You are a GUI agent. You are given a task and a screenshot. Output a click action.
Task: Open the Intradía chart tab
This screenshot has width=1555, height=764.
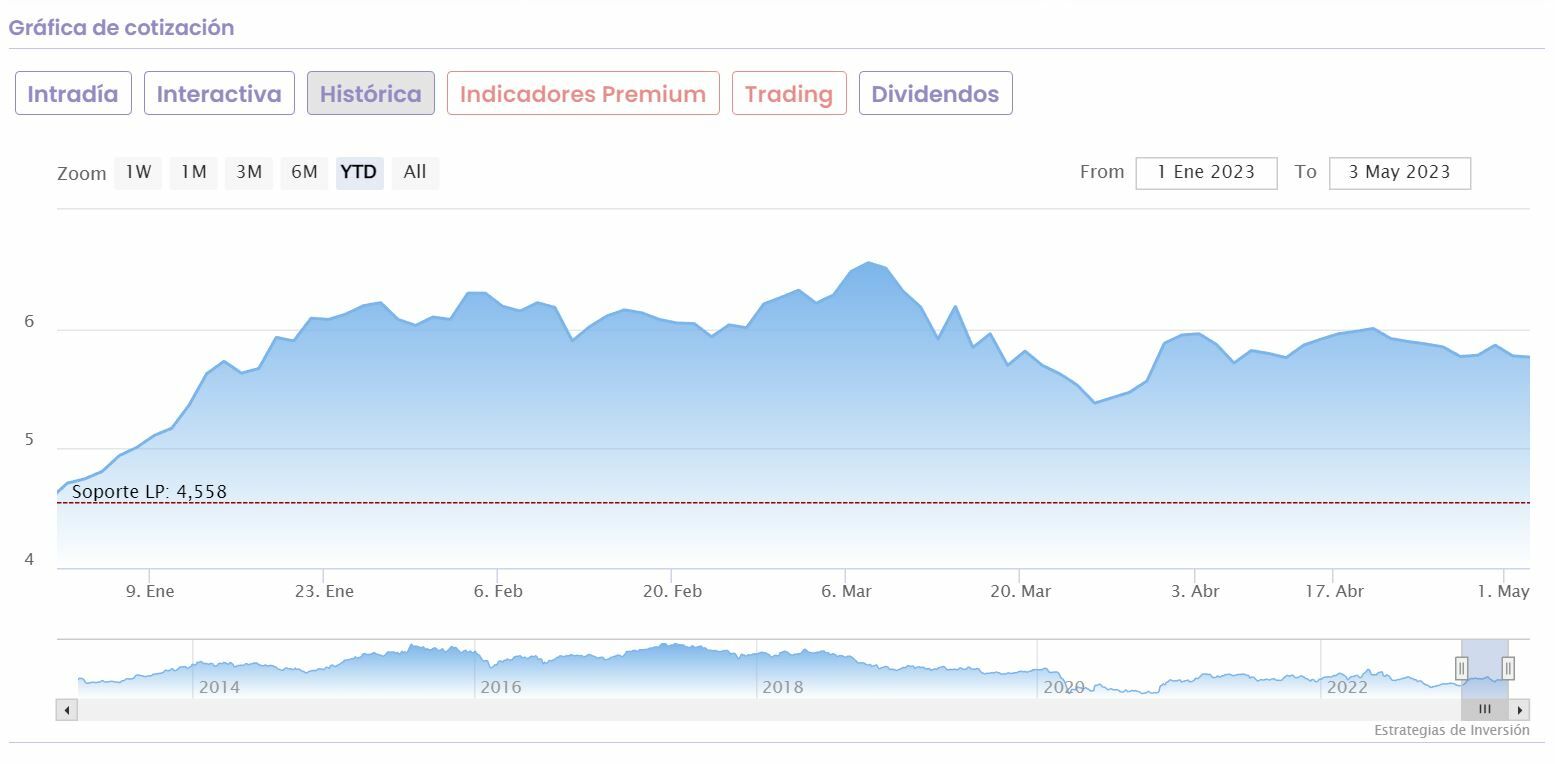(73, 94)
